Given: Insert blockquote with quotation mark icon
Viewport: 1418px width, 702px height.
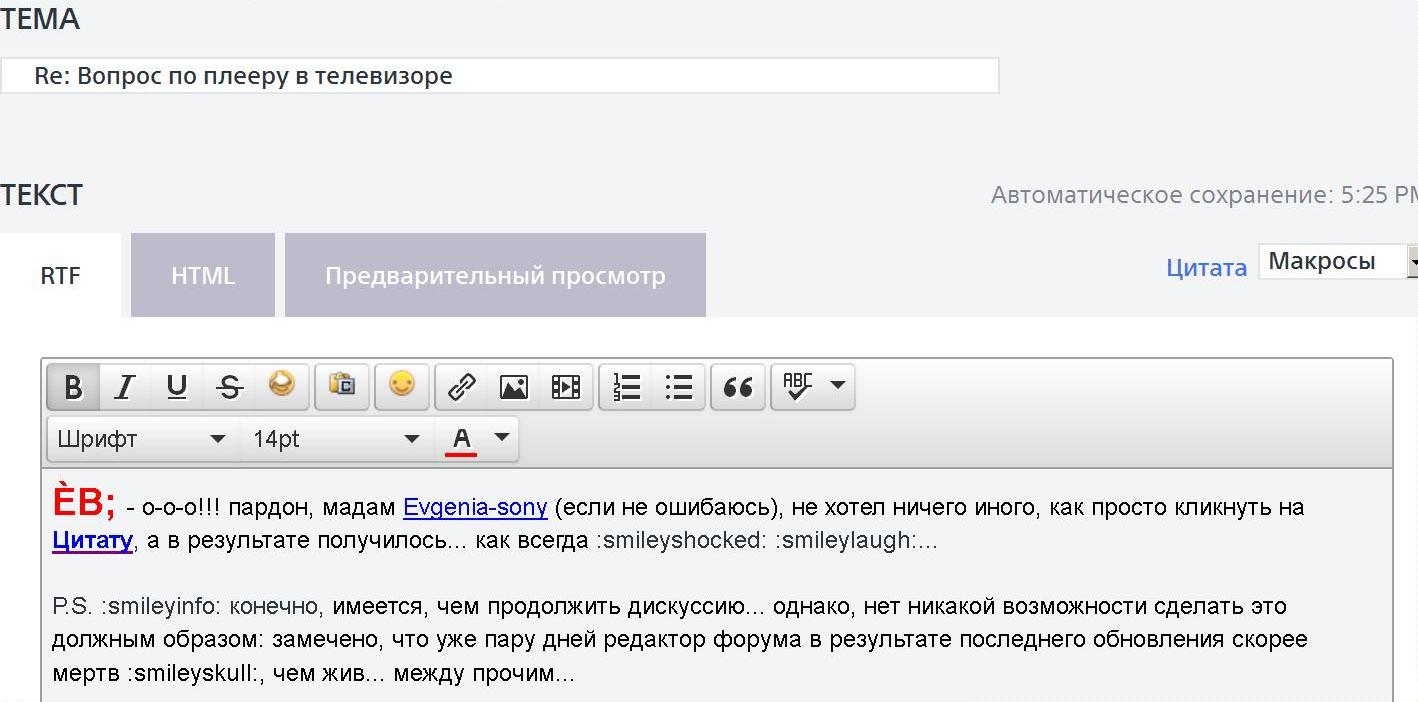Looking at the screenshot, I should point(738,387).
